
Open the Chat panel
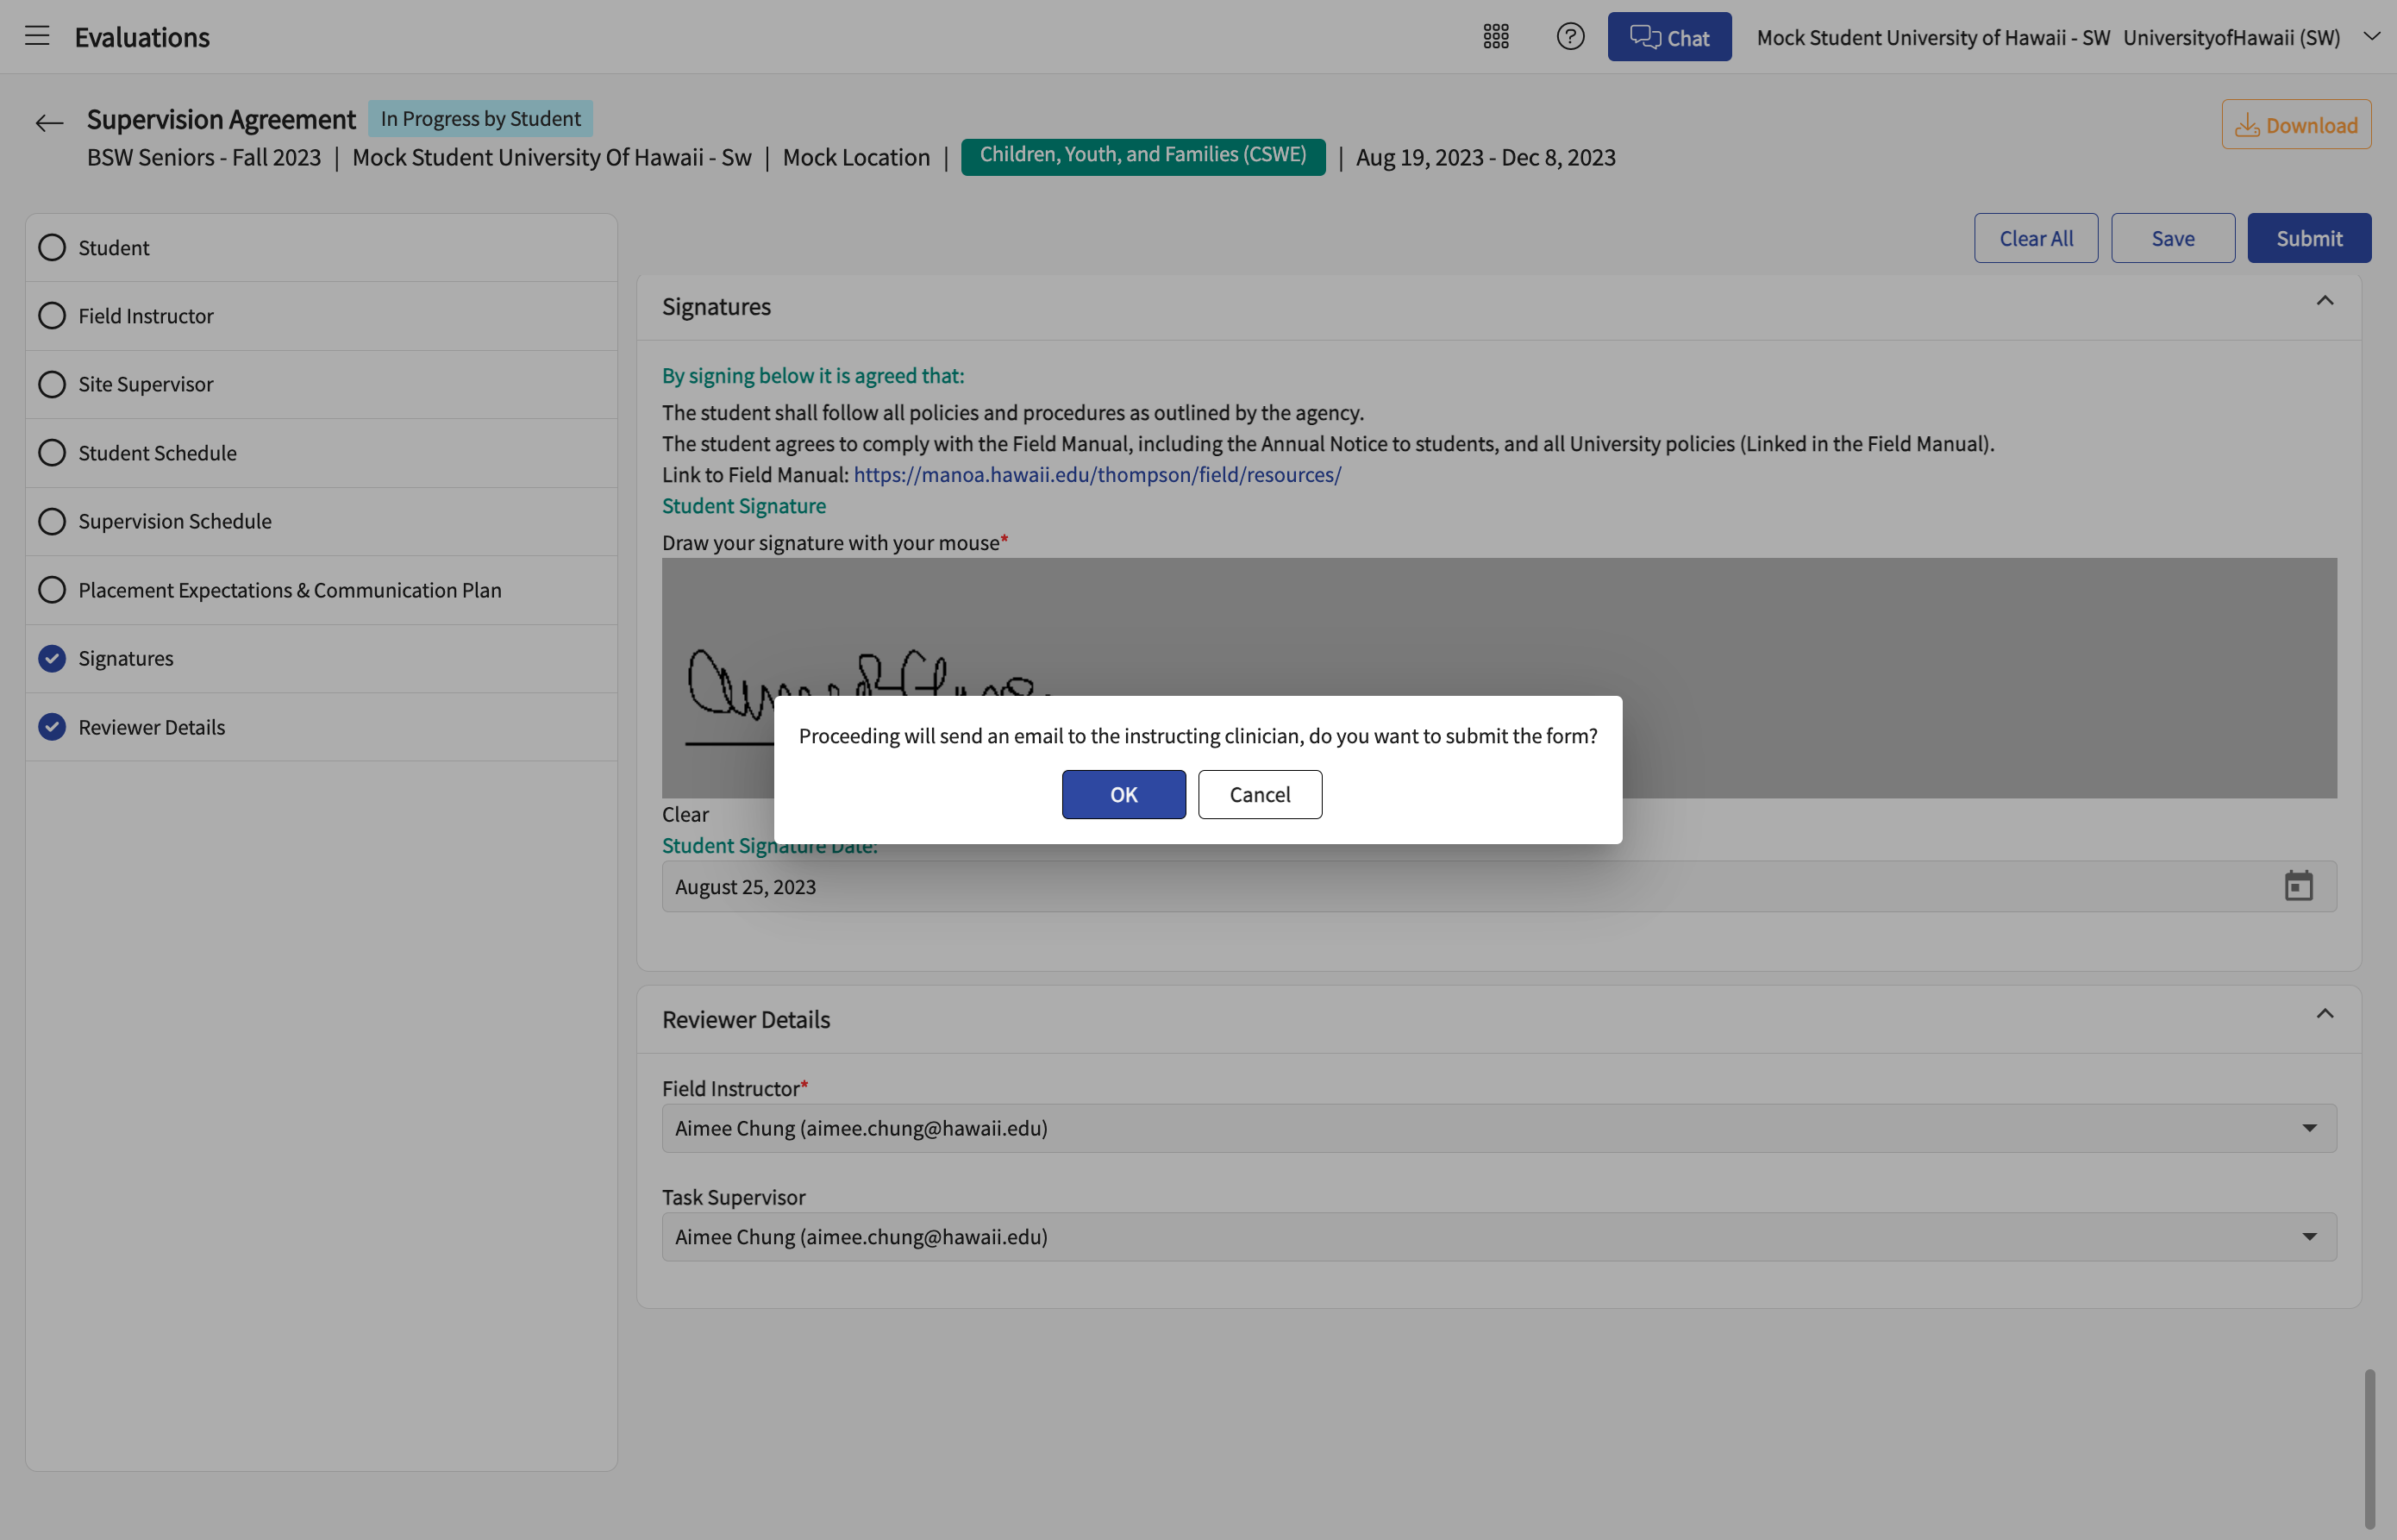pos(1669,37)
